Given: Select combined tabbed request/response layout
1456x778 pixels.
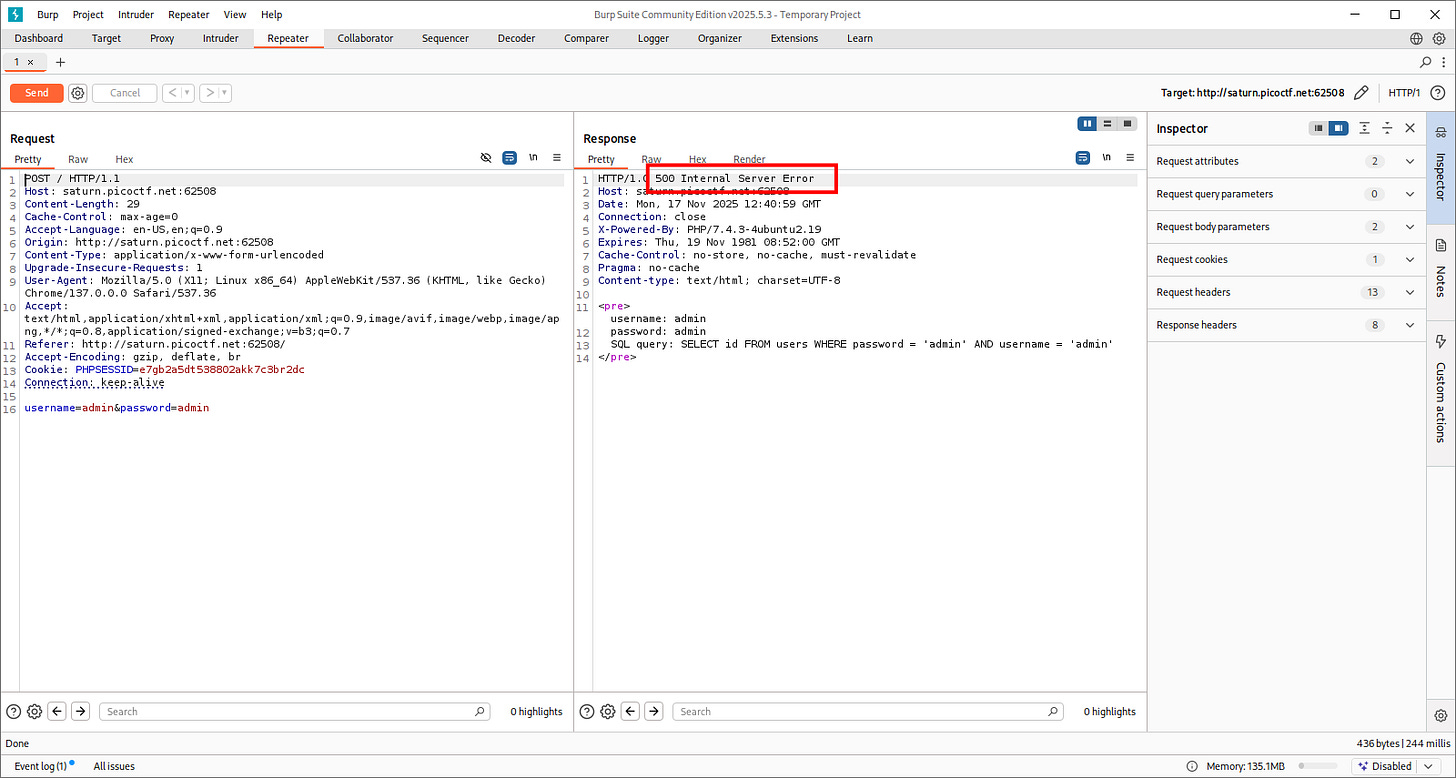Looking at the screenshot, I should (x=1127, y=124).
